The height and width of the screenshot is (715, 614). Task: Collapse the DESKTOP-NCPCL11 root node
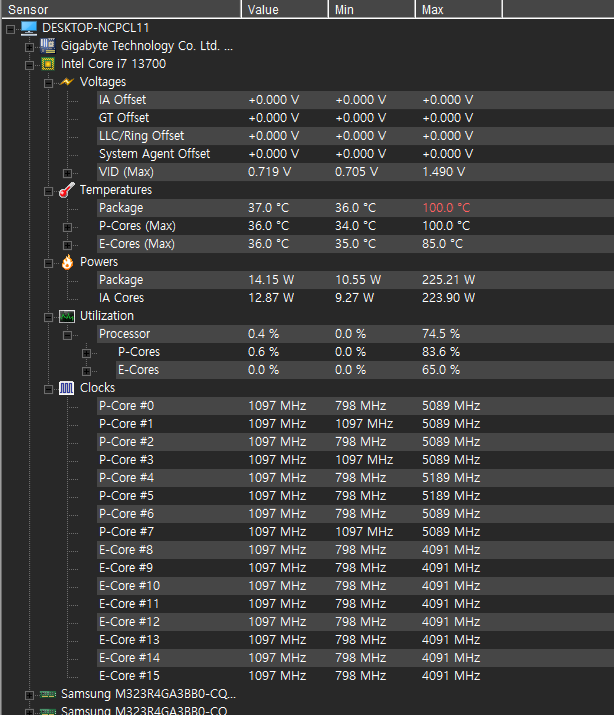10,30
